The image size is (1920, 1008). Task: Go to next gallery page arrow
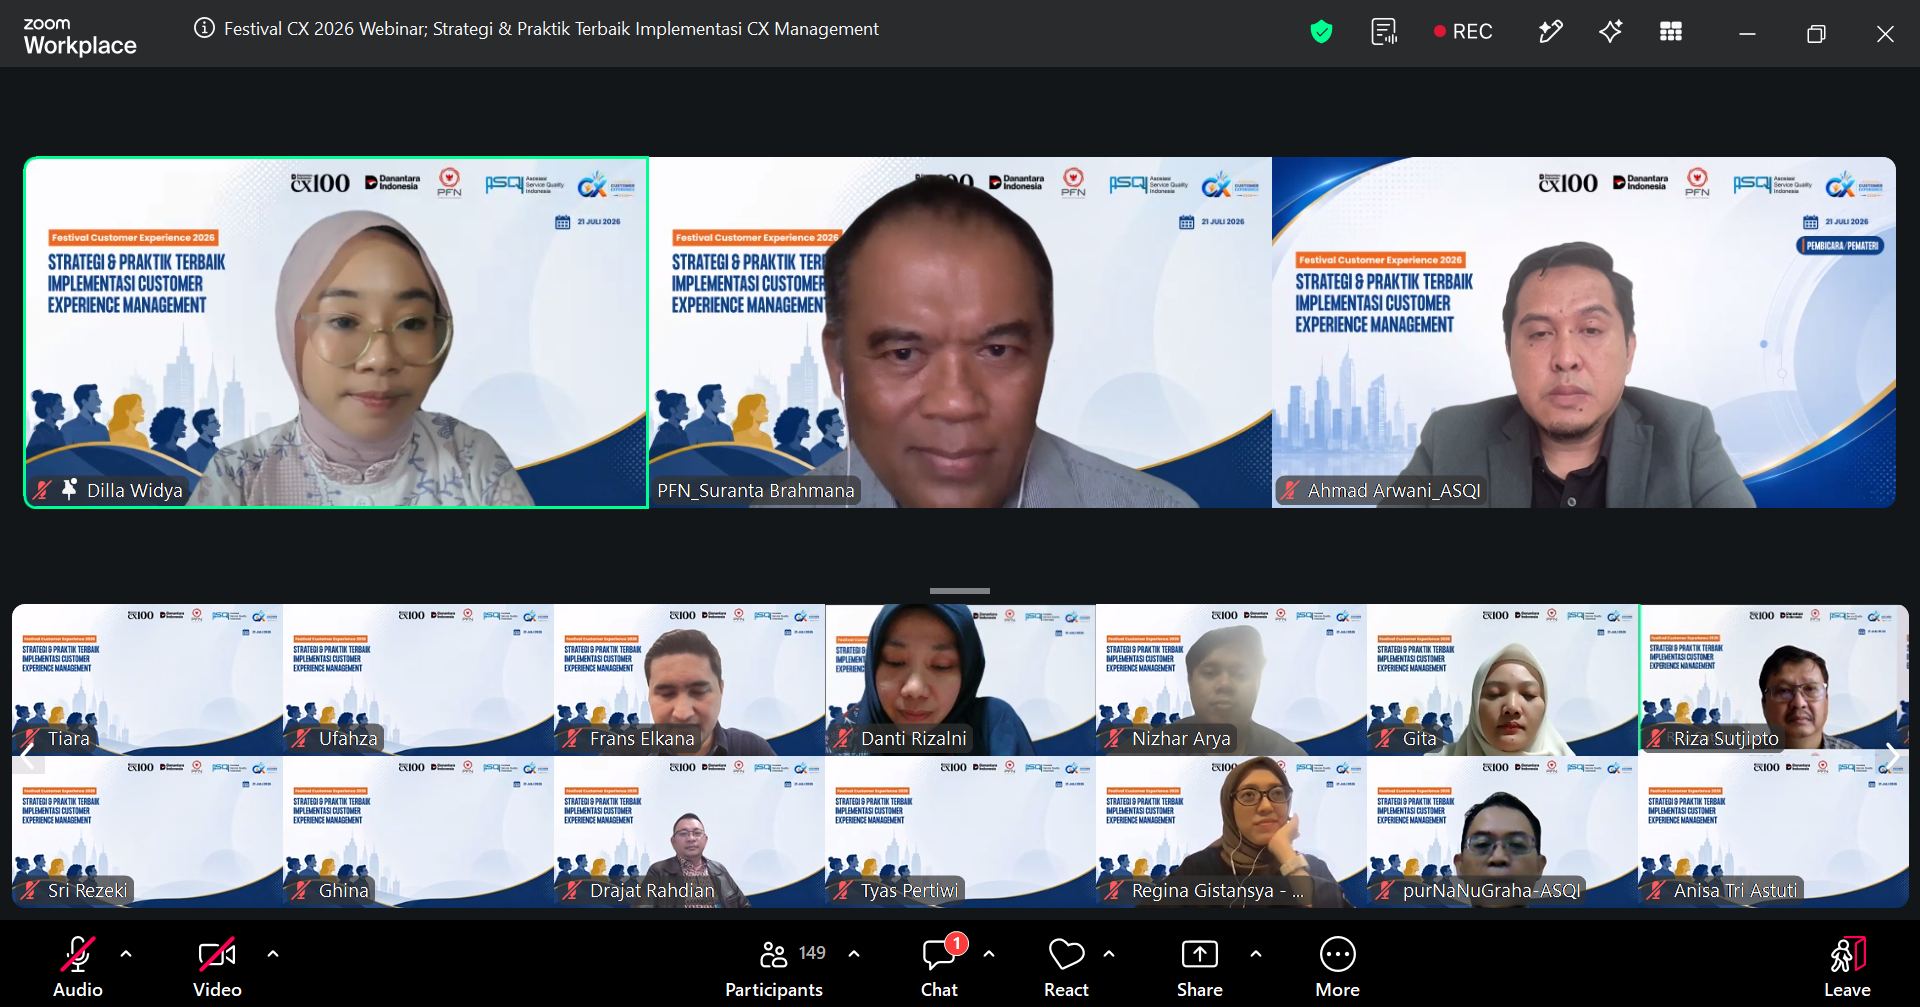click(1891, 756)
